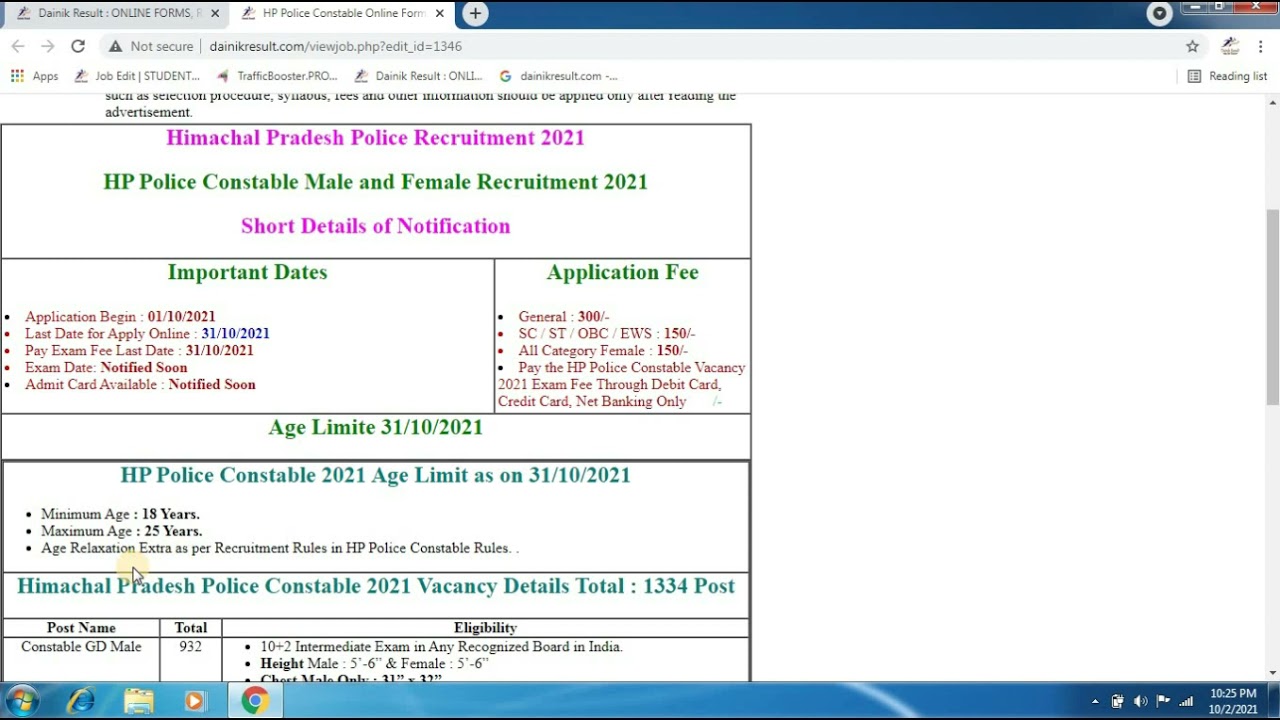This screenshot has height=720, width=1280.
Task: Click the Post Name column header
Action: (x=81, y=628)
